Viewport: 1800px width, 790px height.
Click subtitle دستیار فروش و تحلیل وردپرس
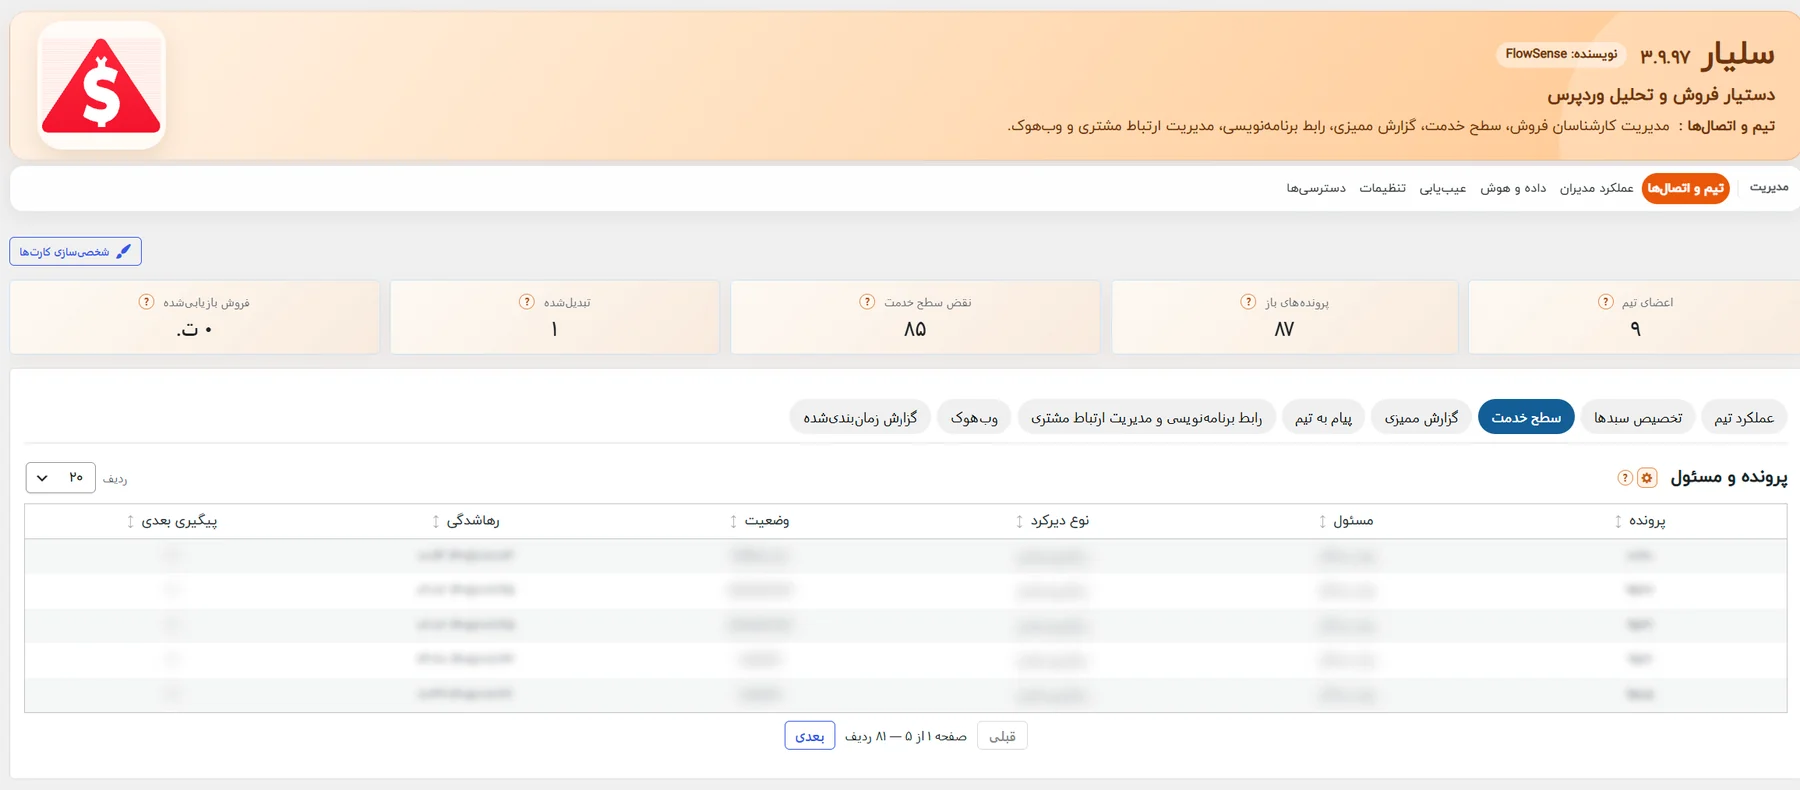point(1661,95)
